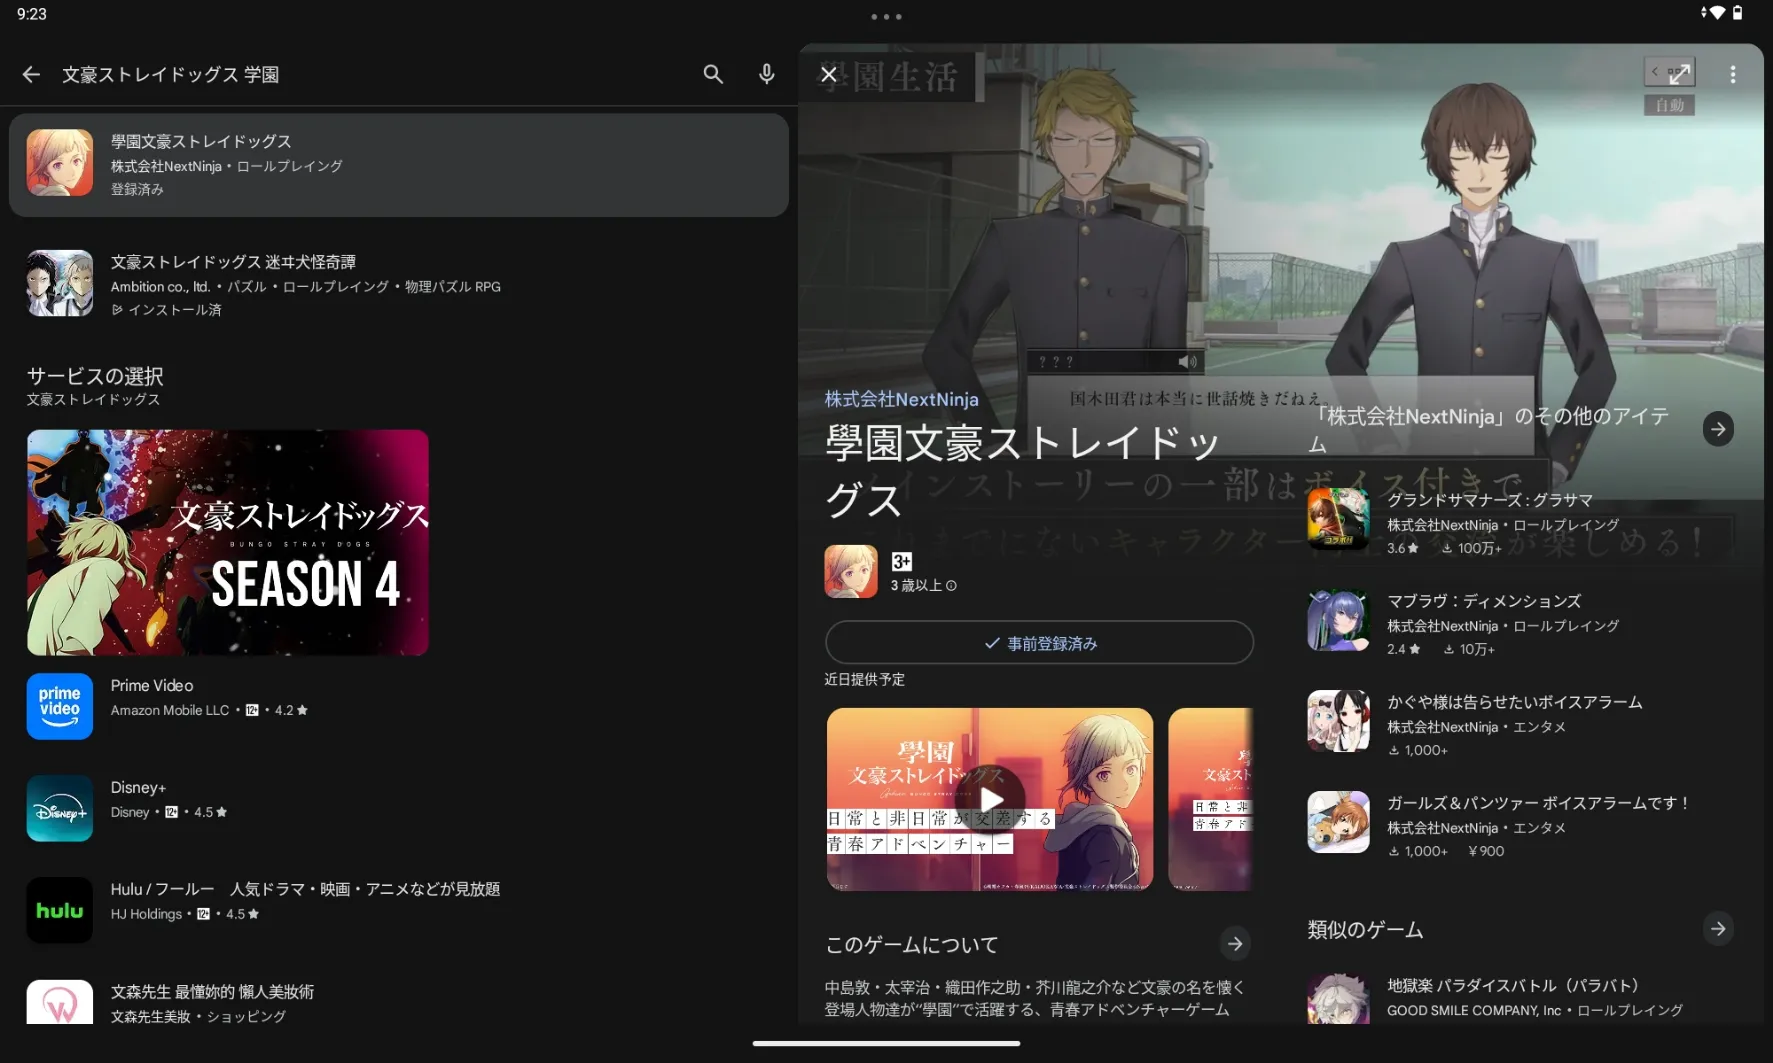Open more items by 株式会社NextNinja arrow
The height and width of the screenshot is (1063, 1773).
click(x=1718, y=429)
